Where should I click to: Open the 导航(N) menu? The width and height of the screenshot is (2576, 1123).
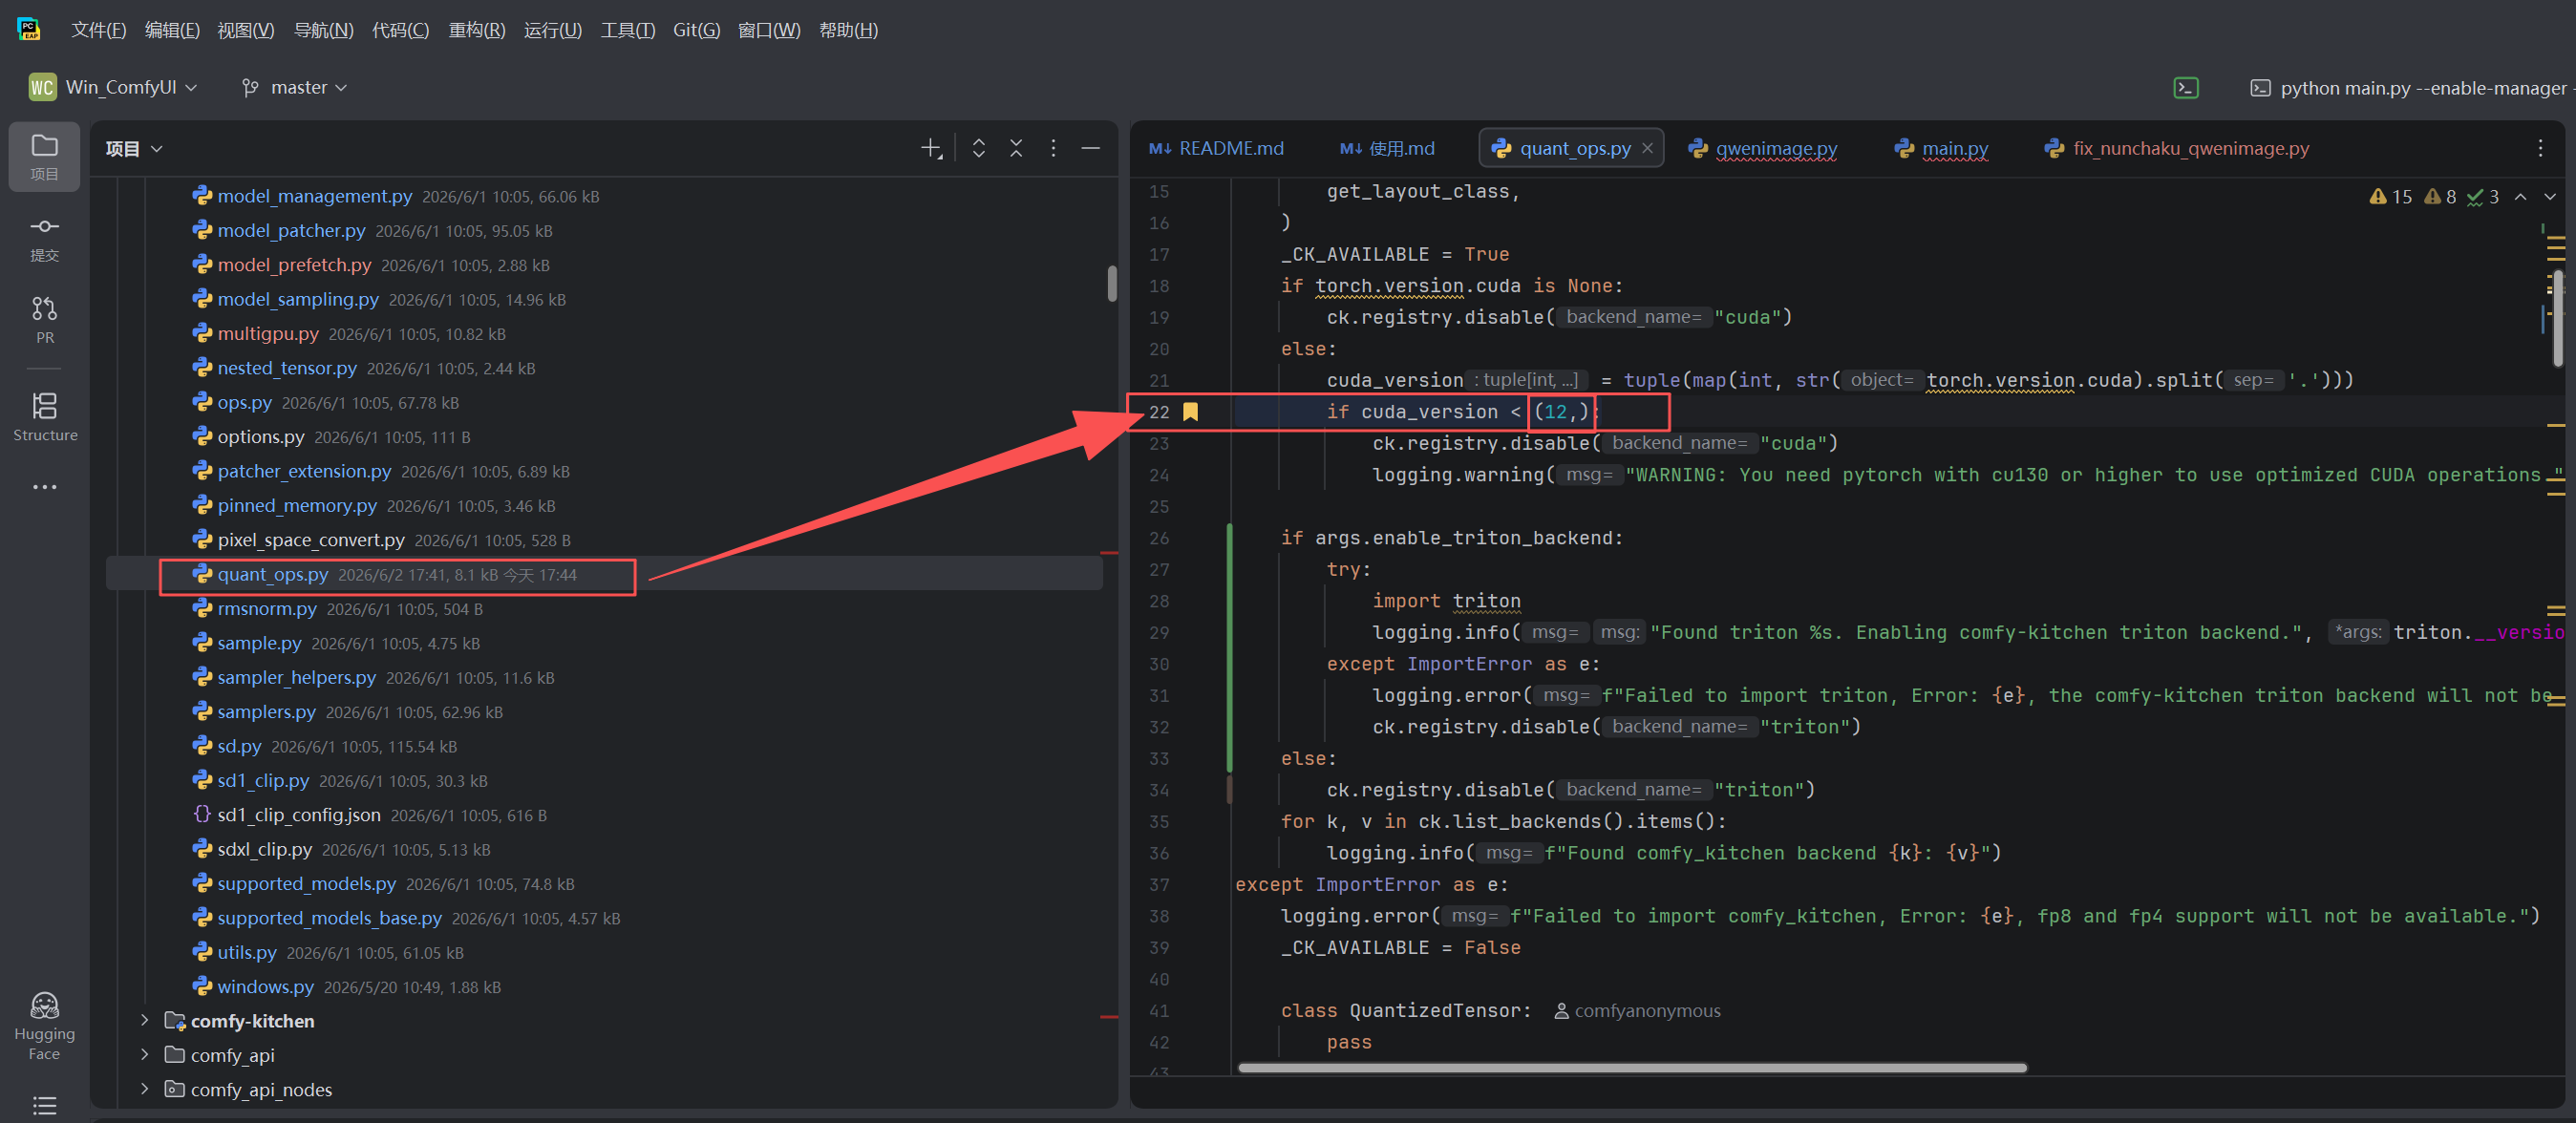coord(323,30)
